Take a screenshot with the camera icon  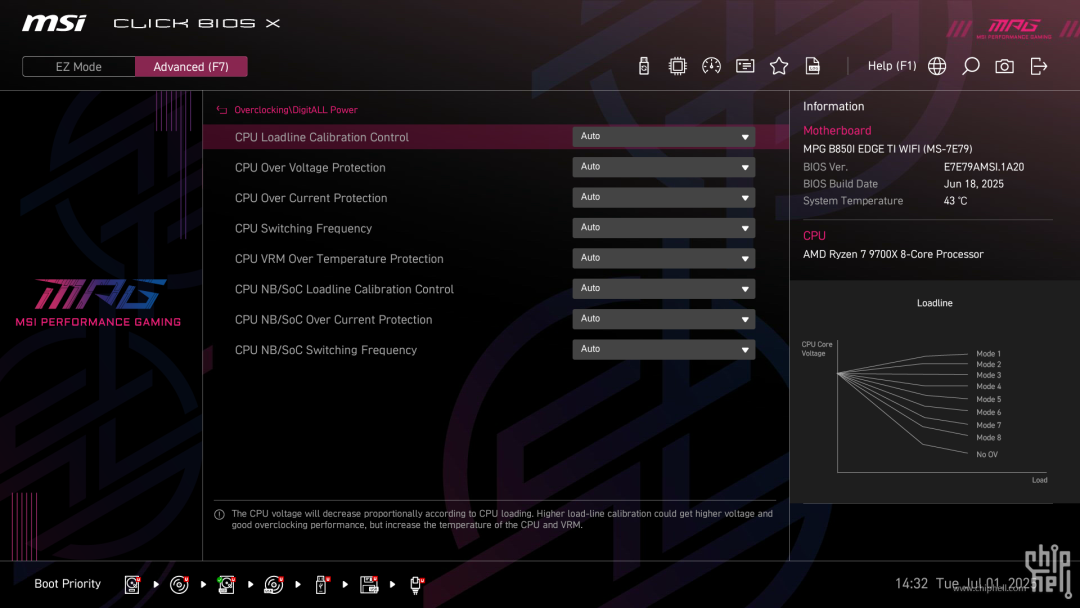1004,66
